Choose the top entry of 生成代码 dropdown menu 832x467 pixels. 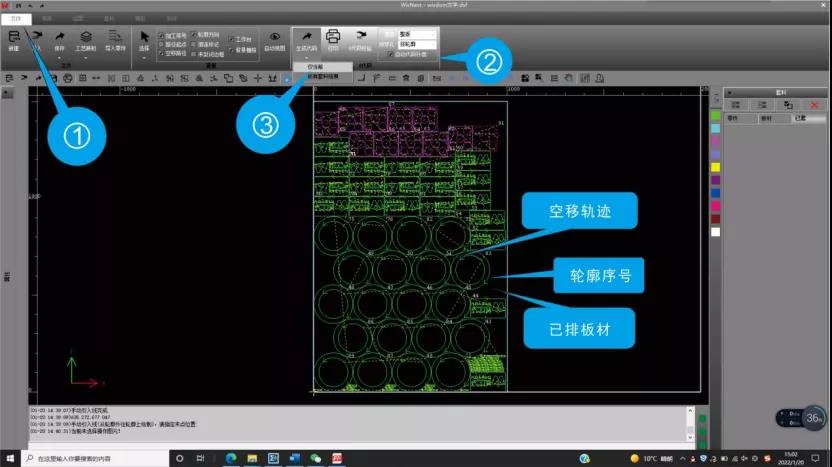click(x=322, y=67)
